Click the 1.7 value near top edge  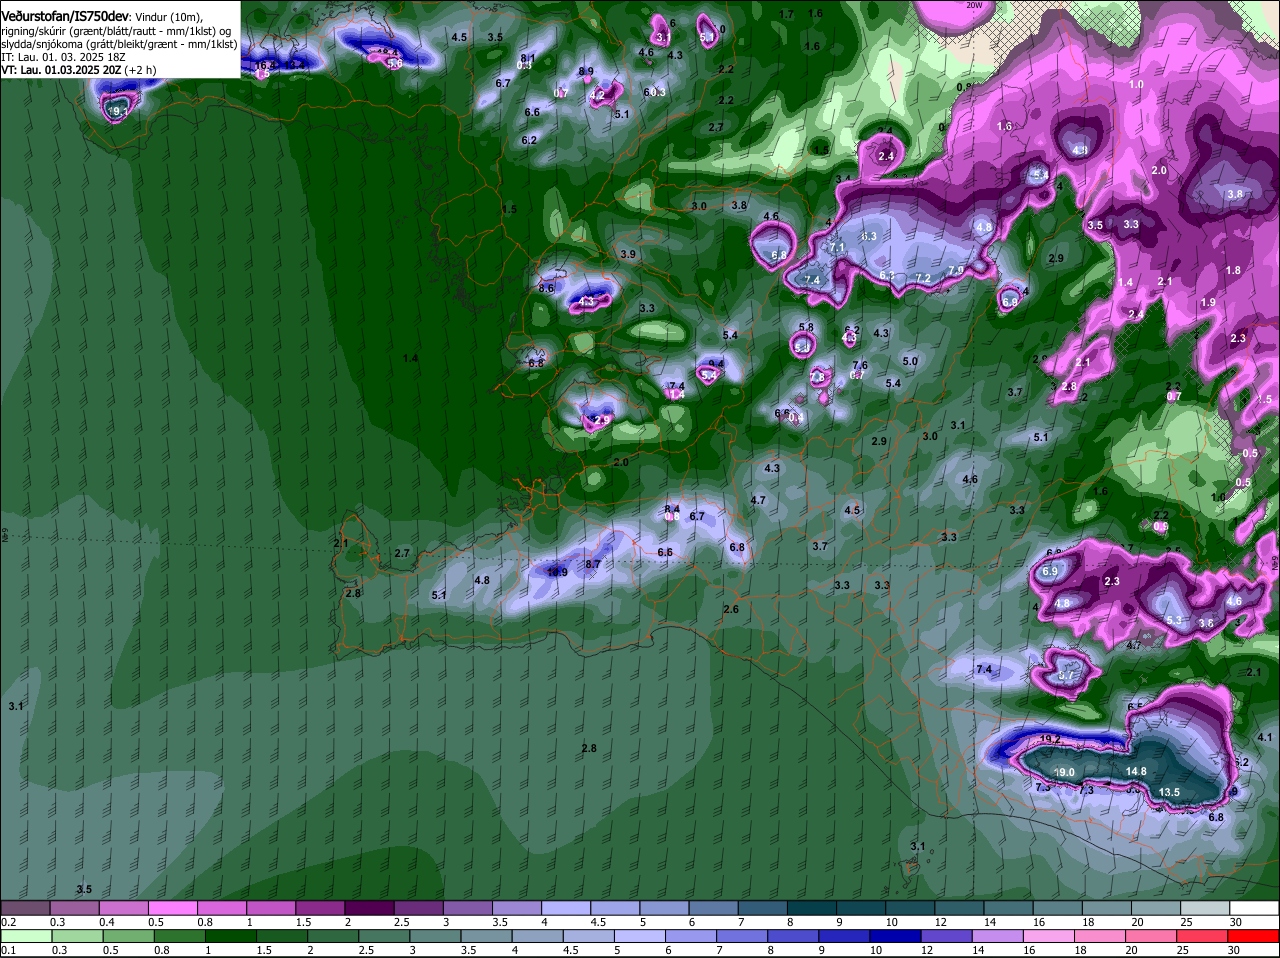787,14
